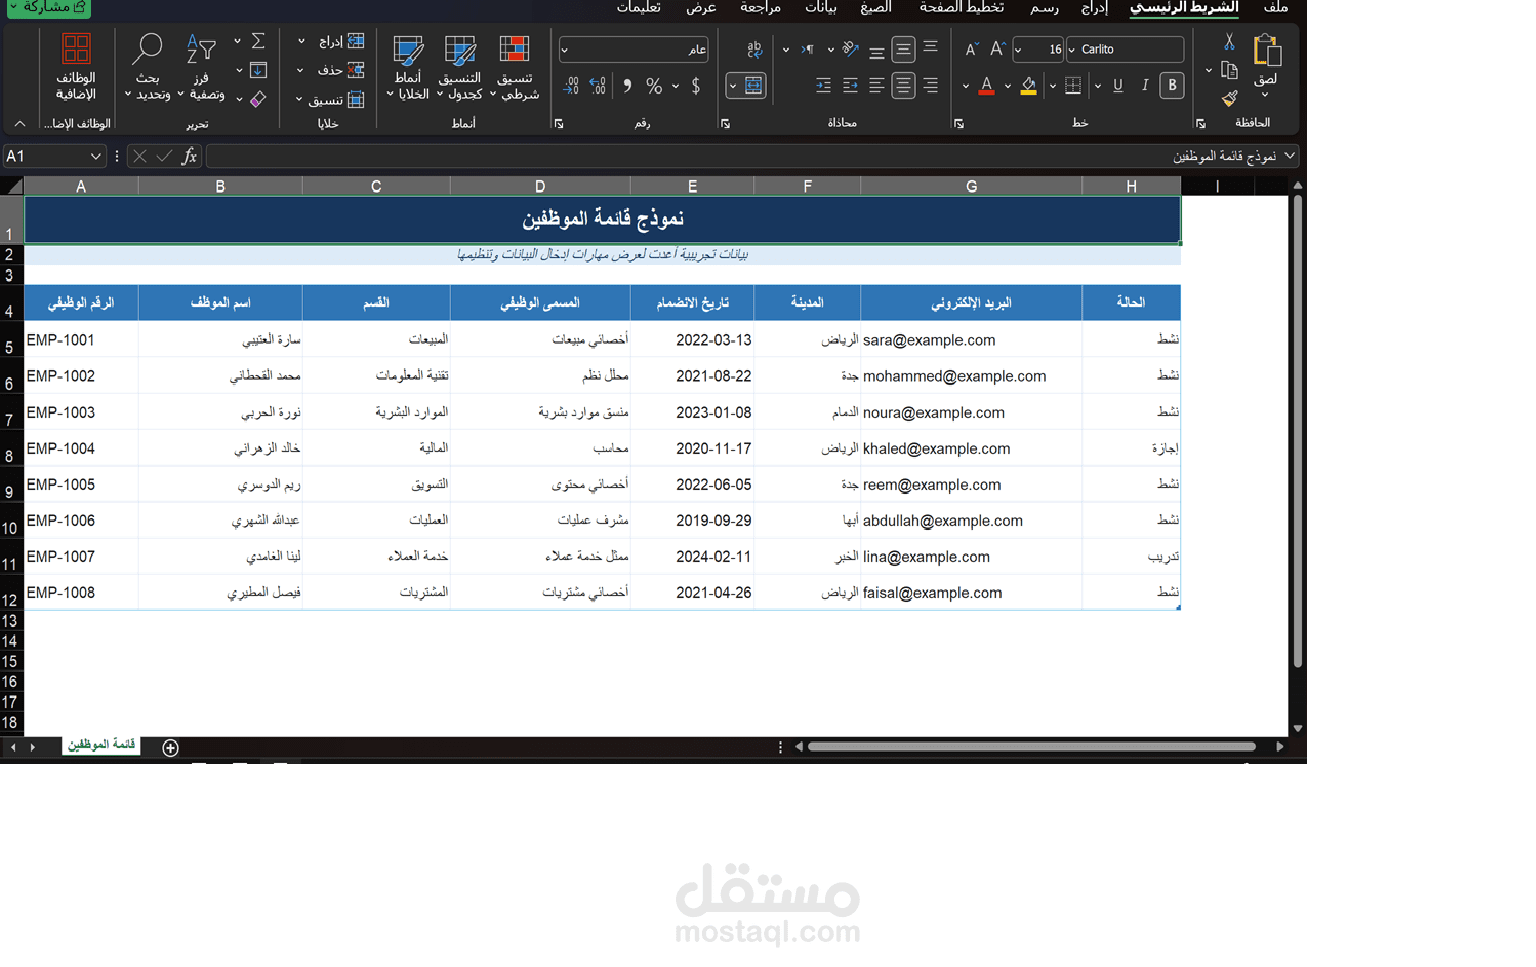Apply the red font color
This screenshot has height=967, width=1536.
click(x=986, y=86)
